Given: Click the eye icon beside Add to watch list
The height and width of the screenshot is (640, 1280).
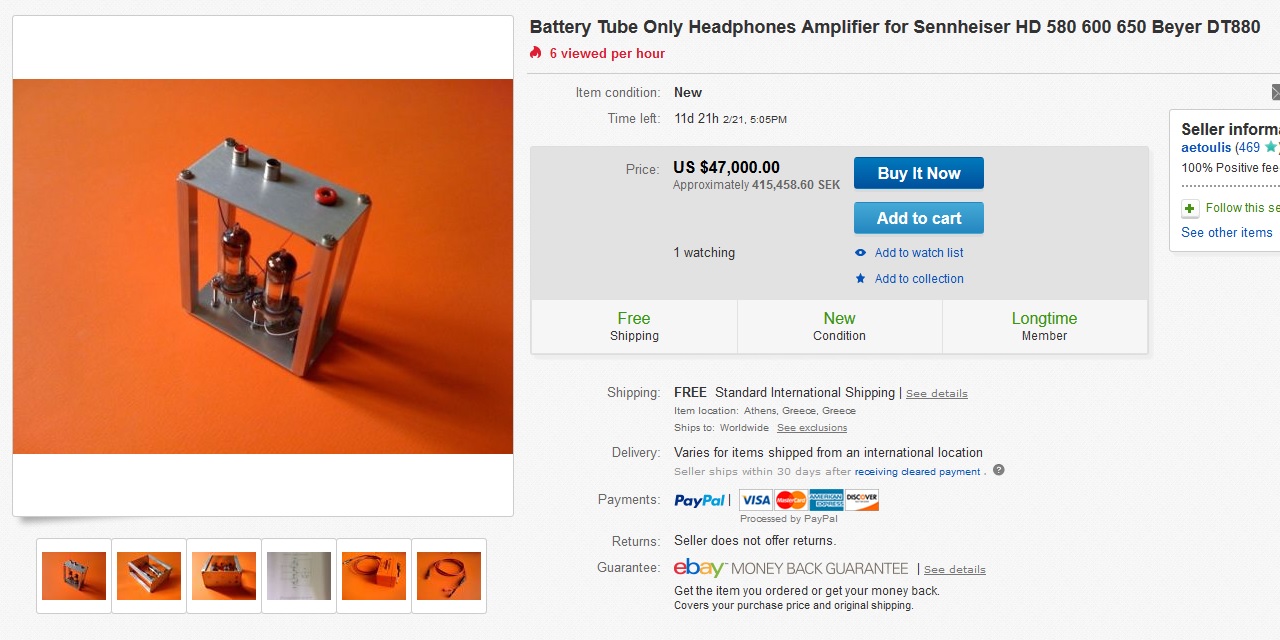Looking at the screenshot, I should click(860, 253).
